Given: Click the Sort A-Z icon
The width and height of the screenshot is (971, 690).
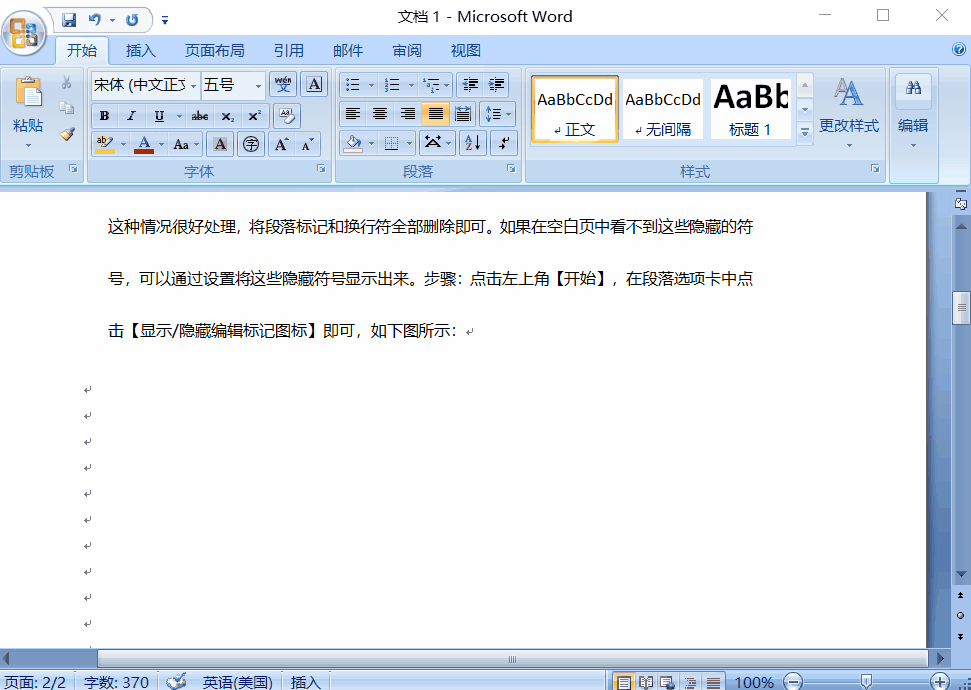Looking at the screenshot, I should 472,143.
